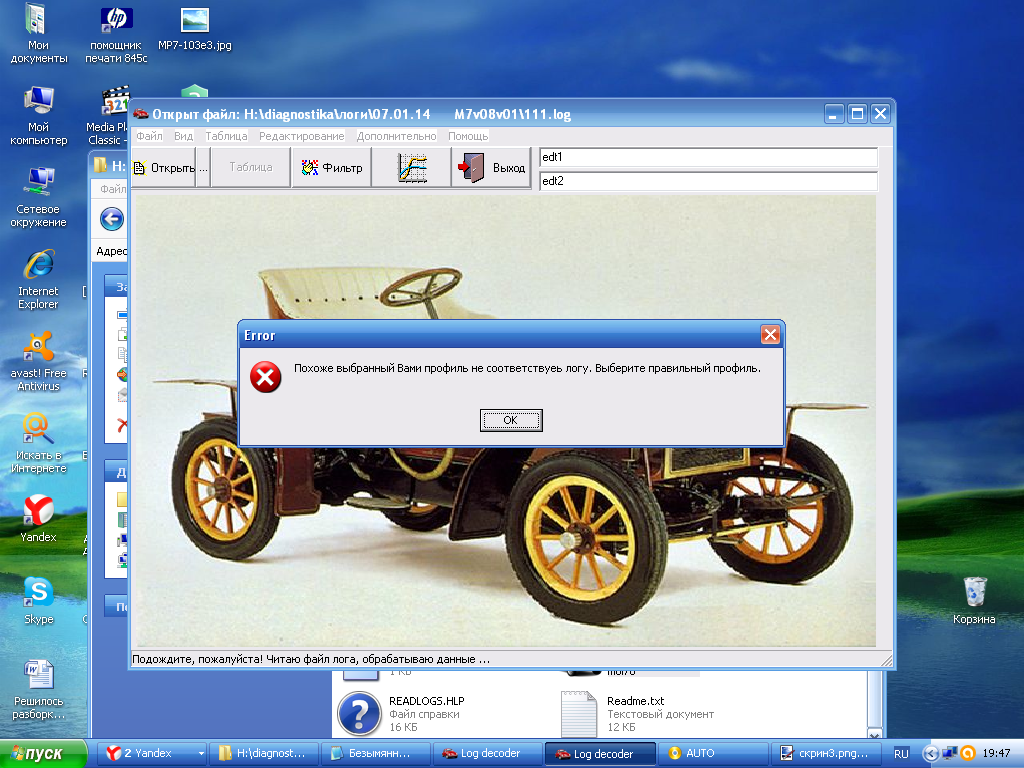The width and height of the screenshot is (1024, 768).
Task: Minimize the Log decoder window
Action: pyautogui.click(x=833, y=114)
